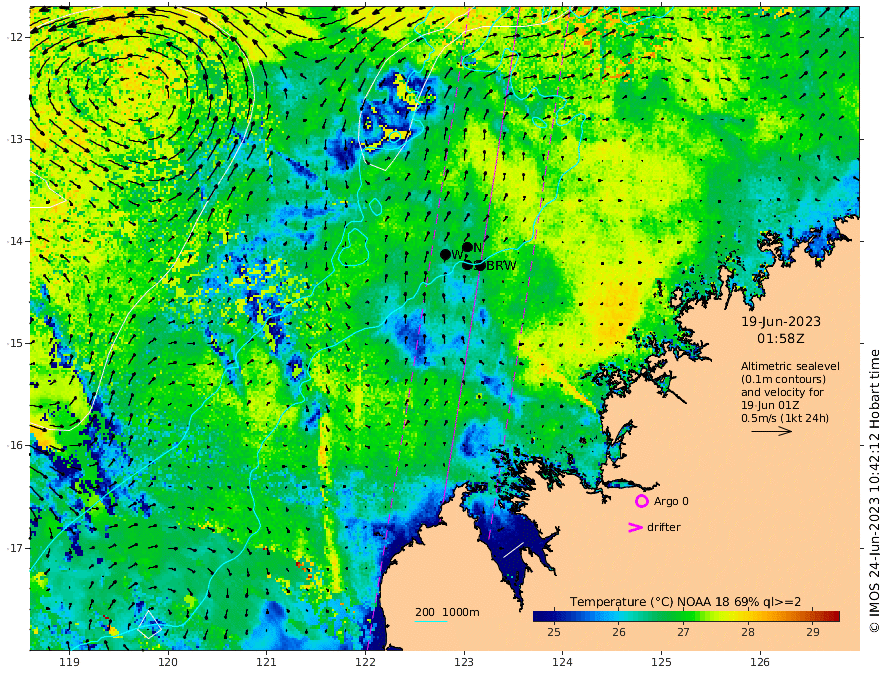This screenshot has height=680, width=880.
Task: Click the IMOS copyright timestamp text
Action: click(874, 491)
